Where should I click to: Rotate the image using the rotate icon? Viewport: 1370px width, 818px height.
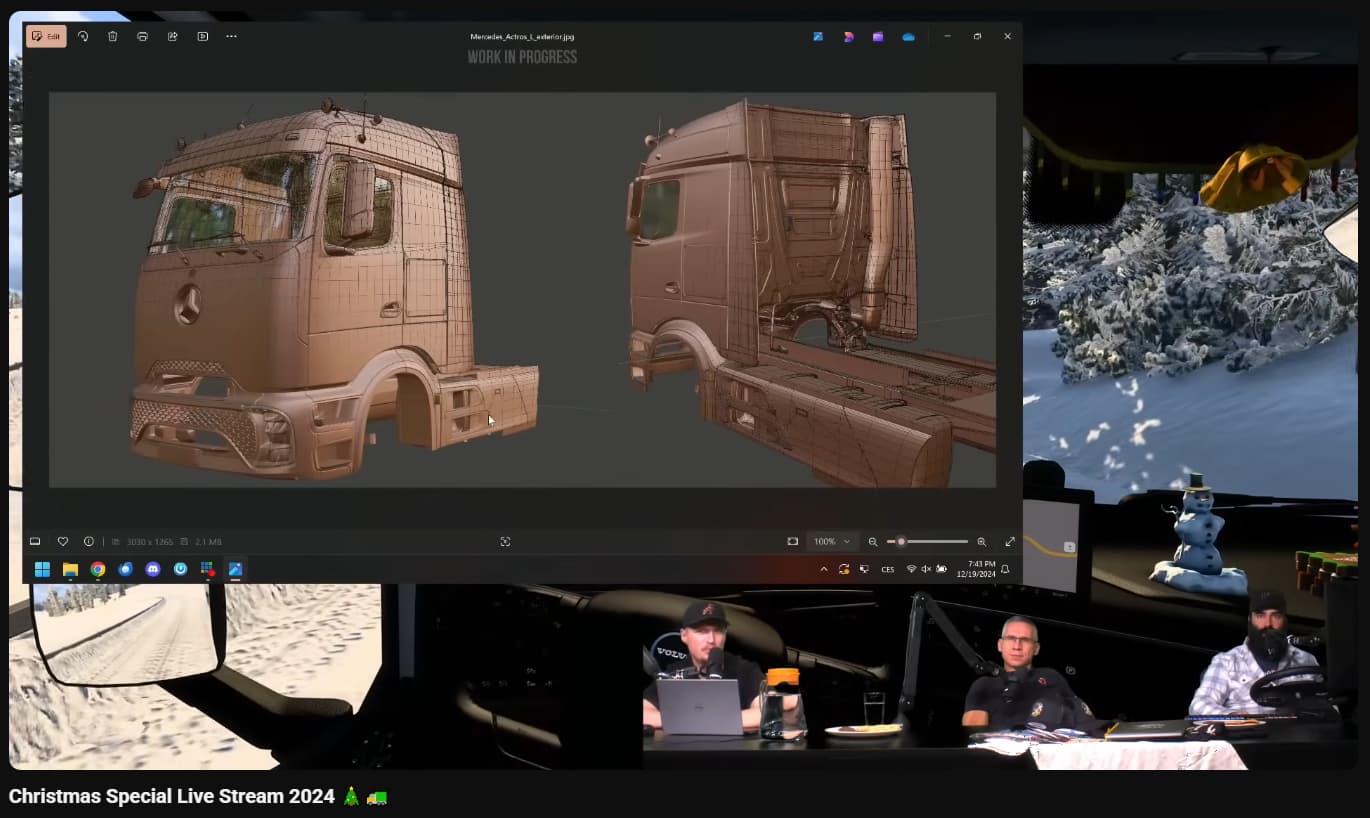(x=83, y=36)
